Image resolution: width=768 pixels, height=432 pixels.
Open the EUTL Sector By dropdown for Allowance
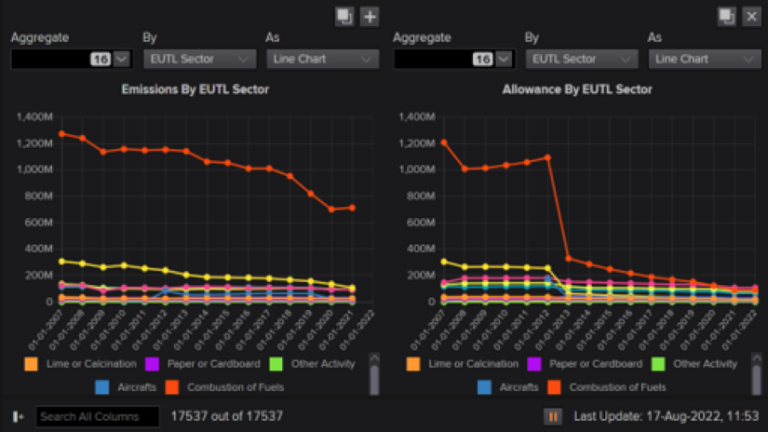coord(581,59)
